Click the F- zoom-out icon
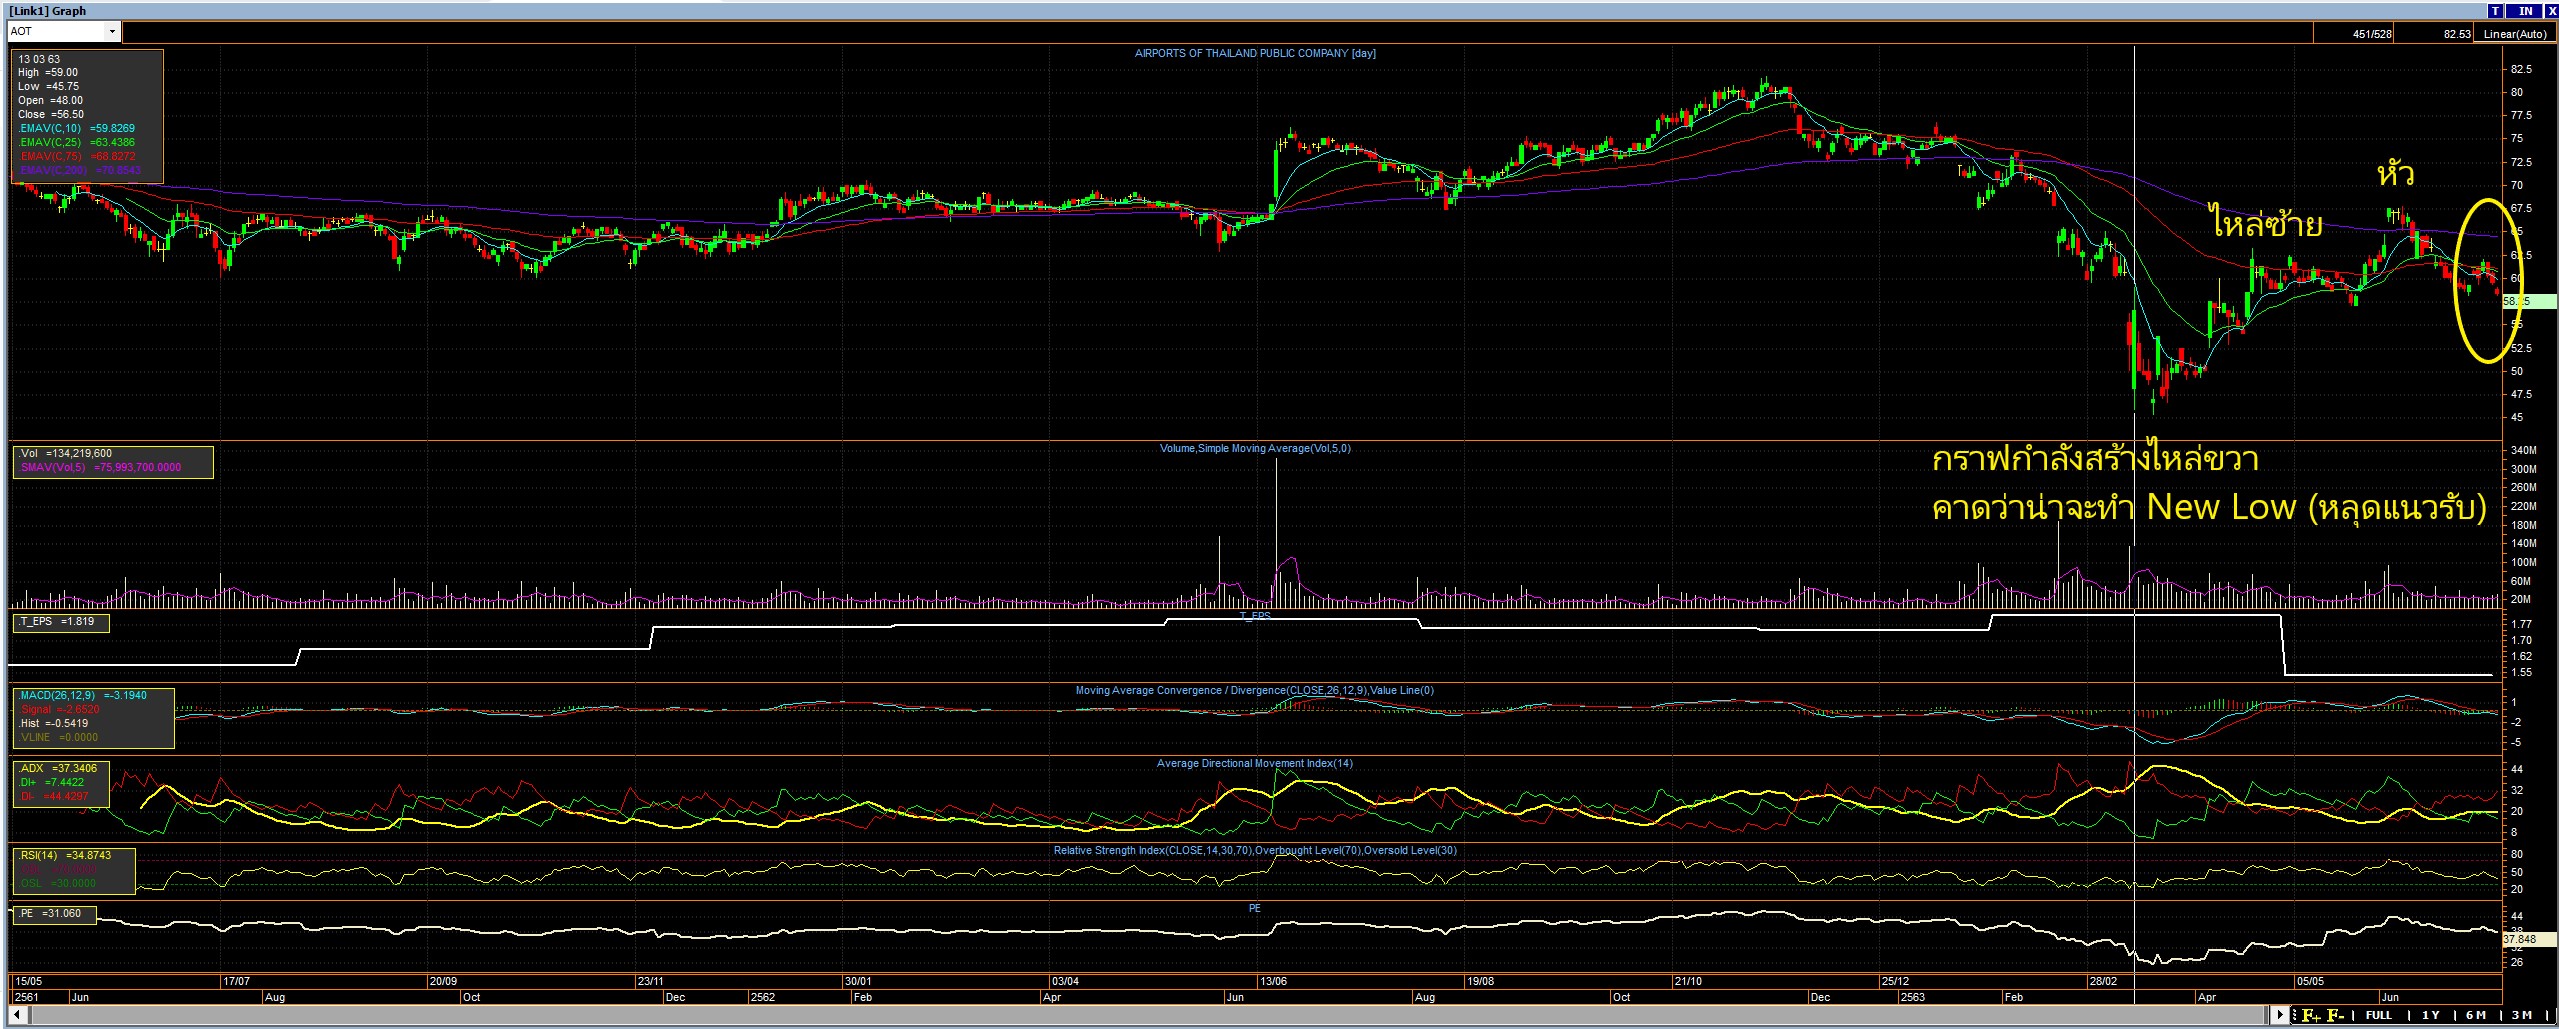 (2335, 1015)
